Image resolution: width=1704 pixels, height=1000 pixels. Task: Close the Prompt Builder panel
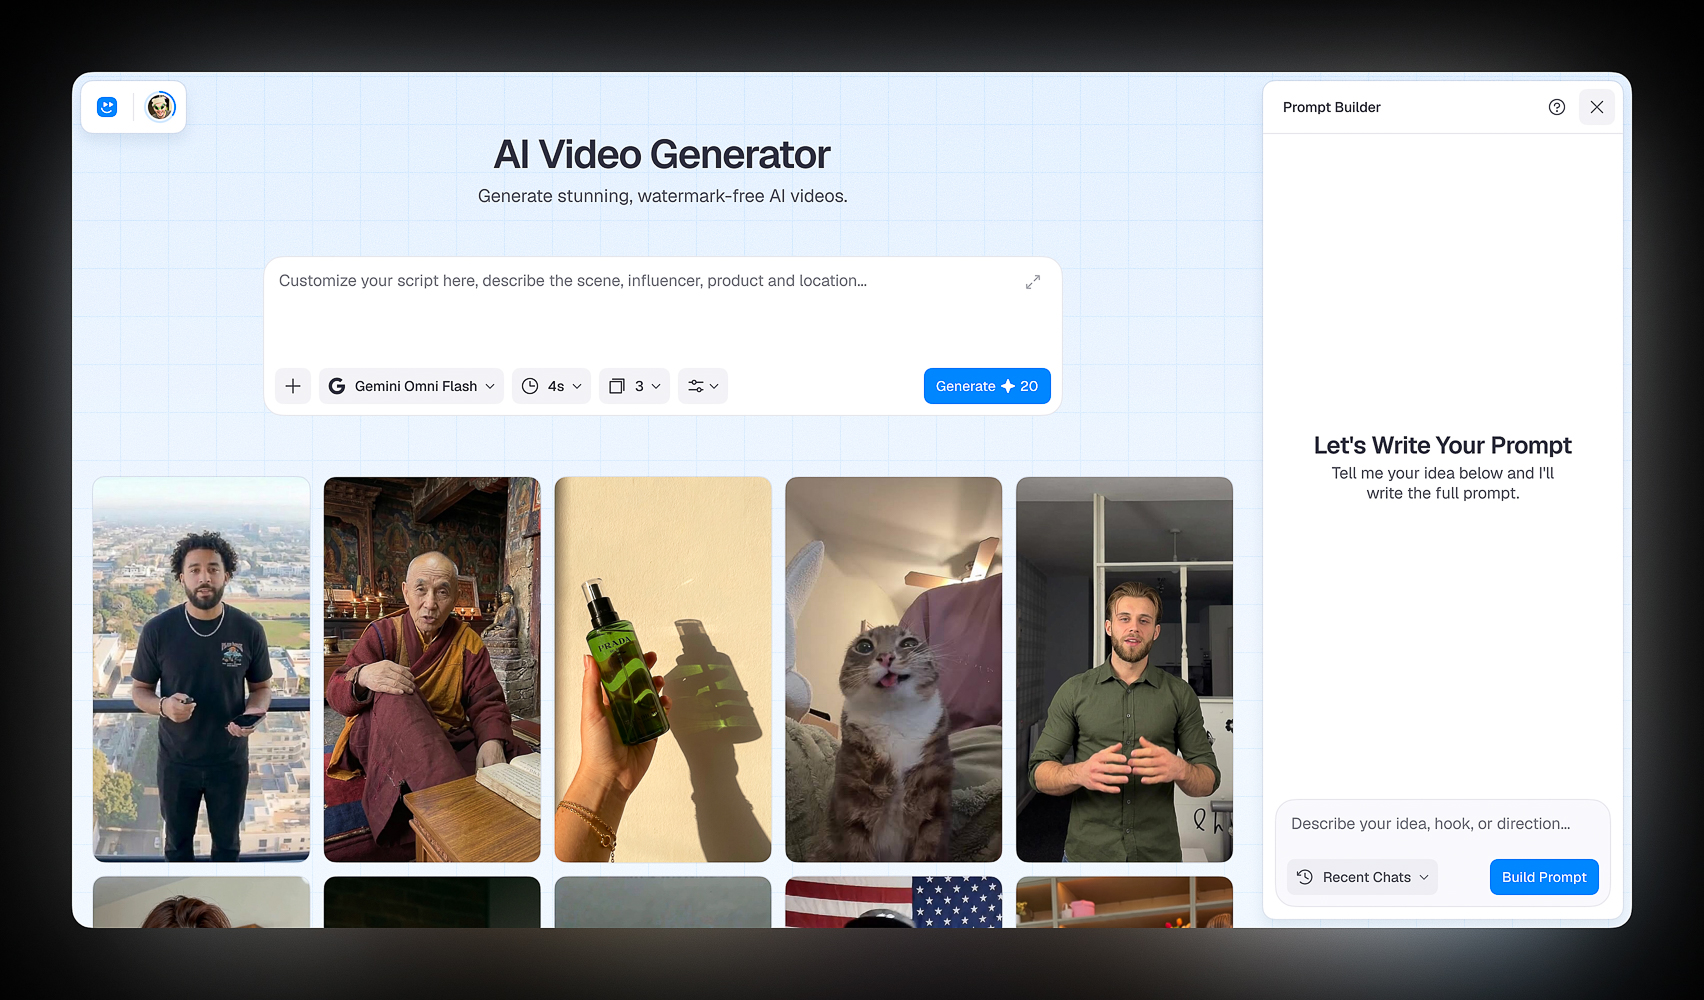(x=1597, y=107)
